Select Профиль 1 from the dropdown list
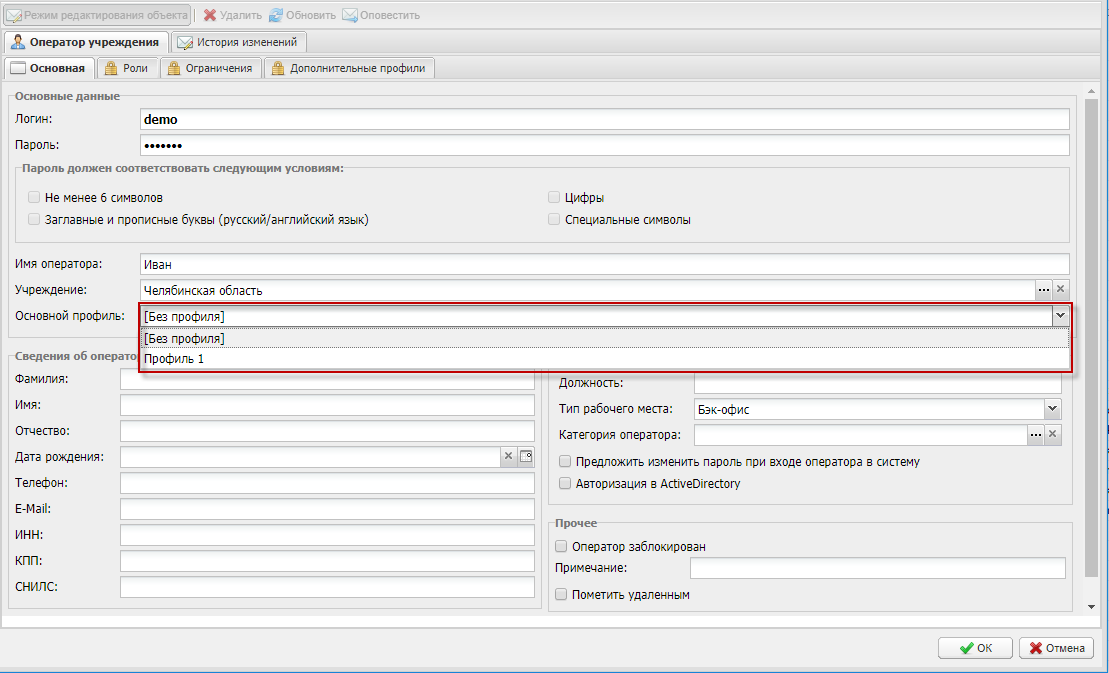 (x=173, y=359)
